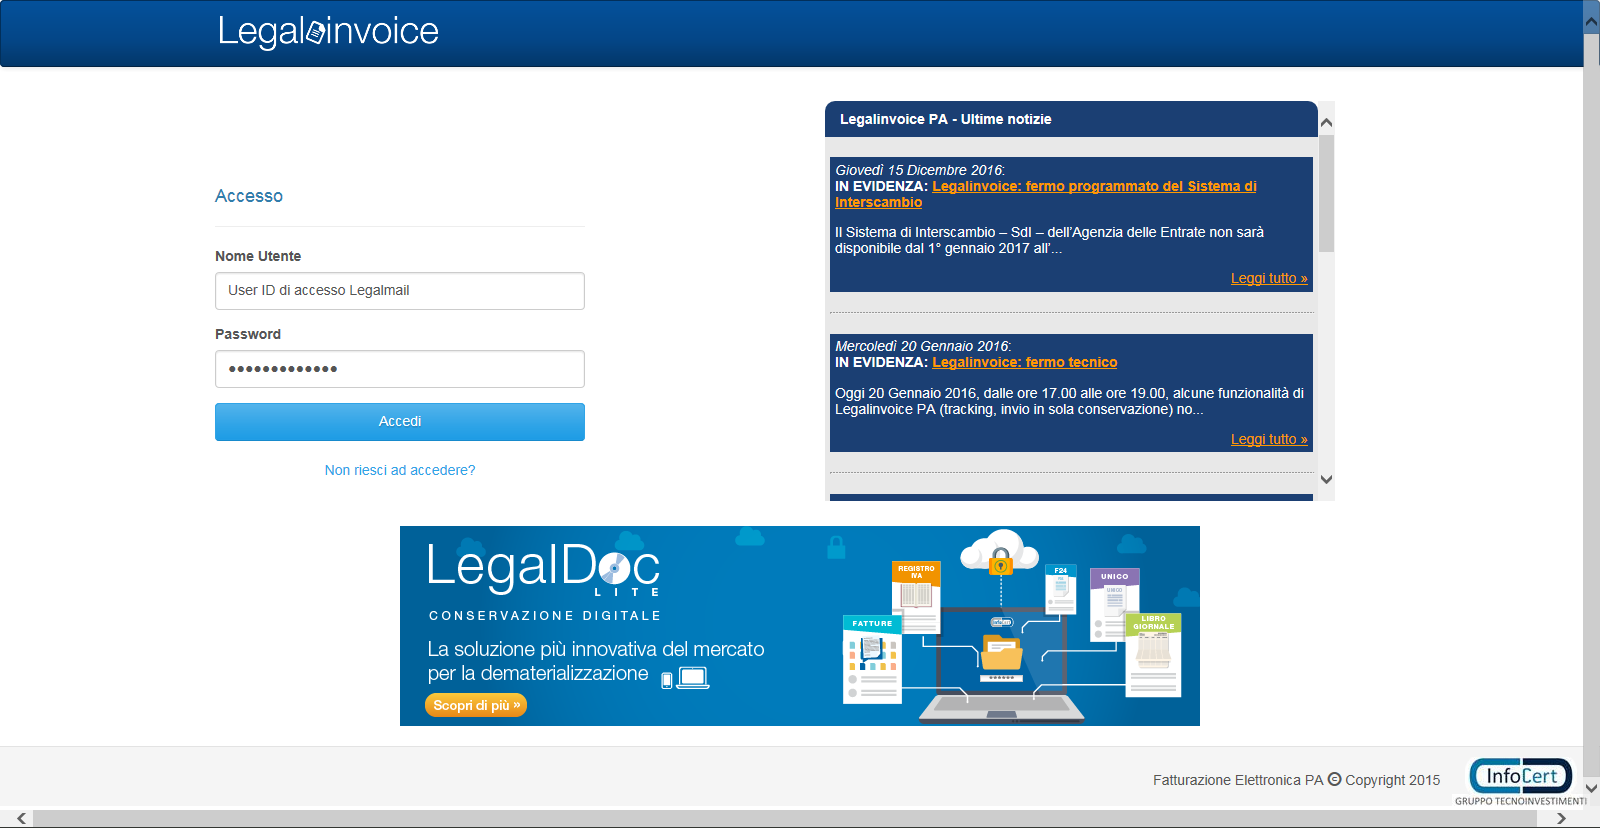Click the copyright symbol in footer
Image resolution: width=1600 pixels, height=828 pixels.
tap(1334, 779)
